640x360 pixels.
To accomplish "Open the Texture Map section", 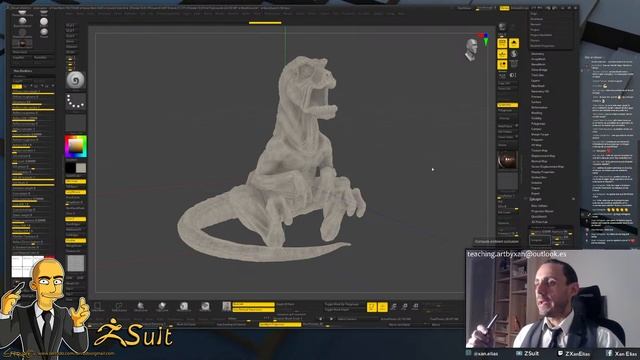I will point(540,151).
